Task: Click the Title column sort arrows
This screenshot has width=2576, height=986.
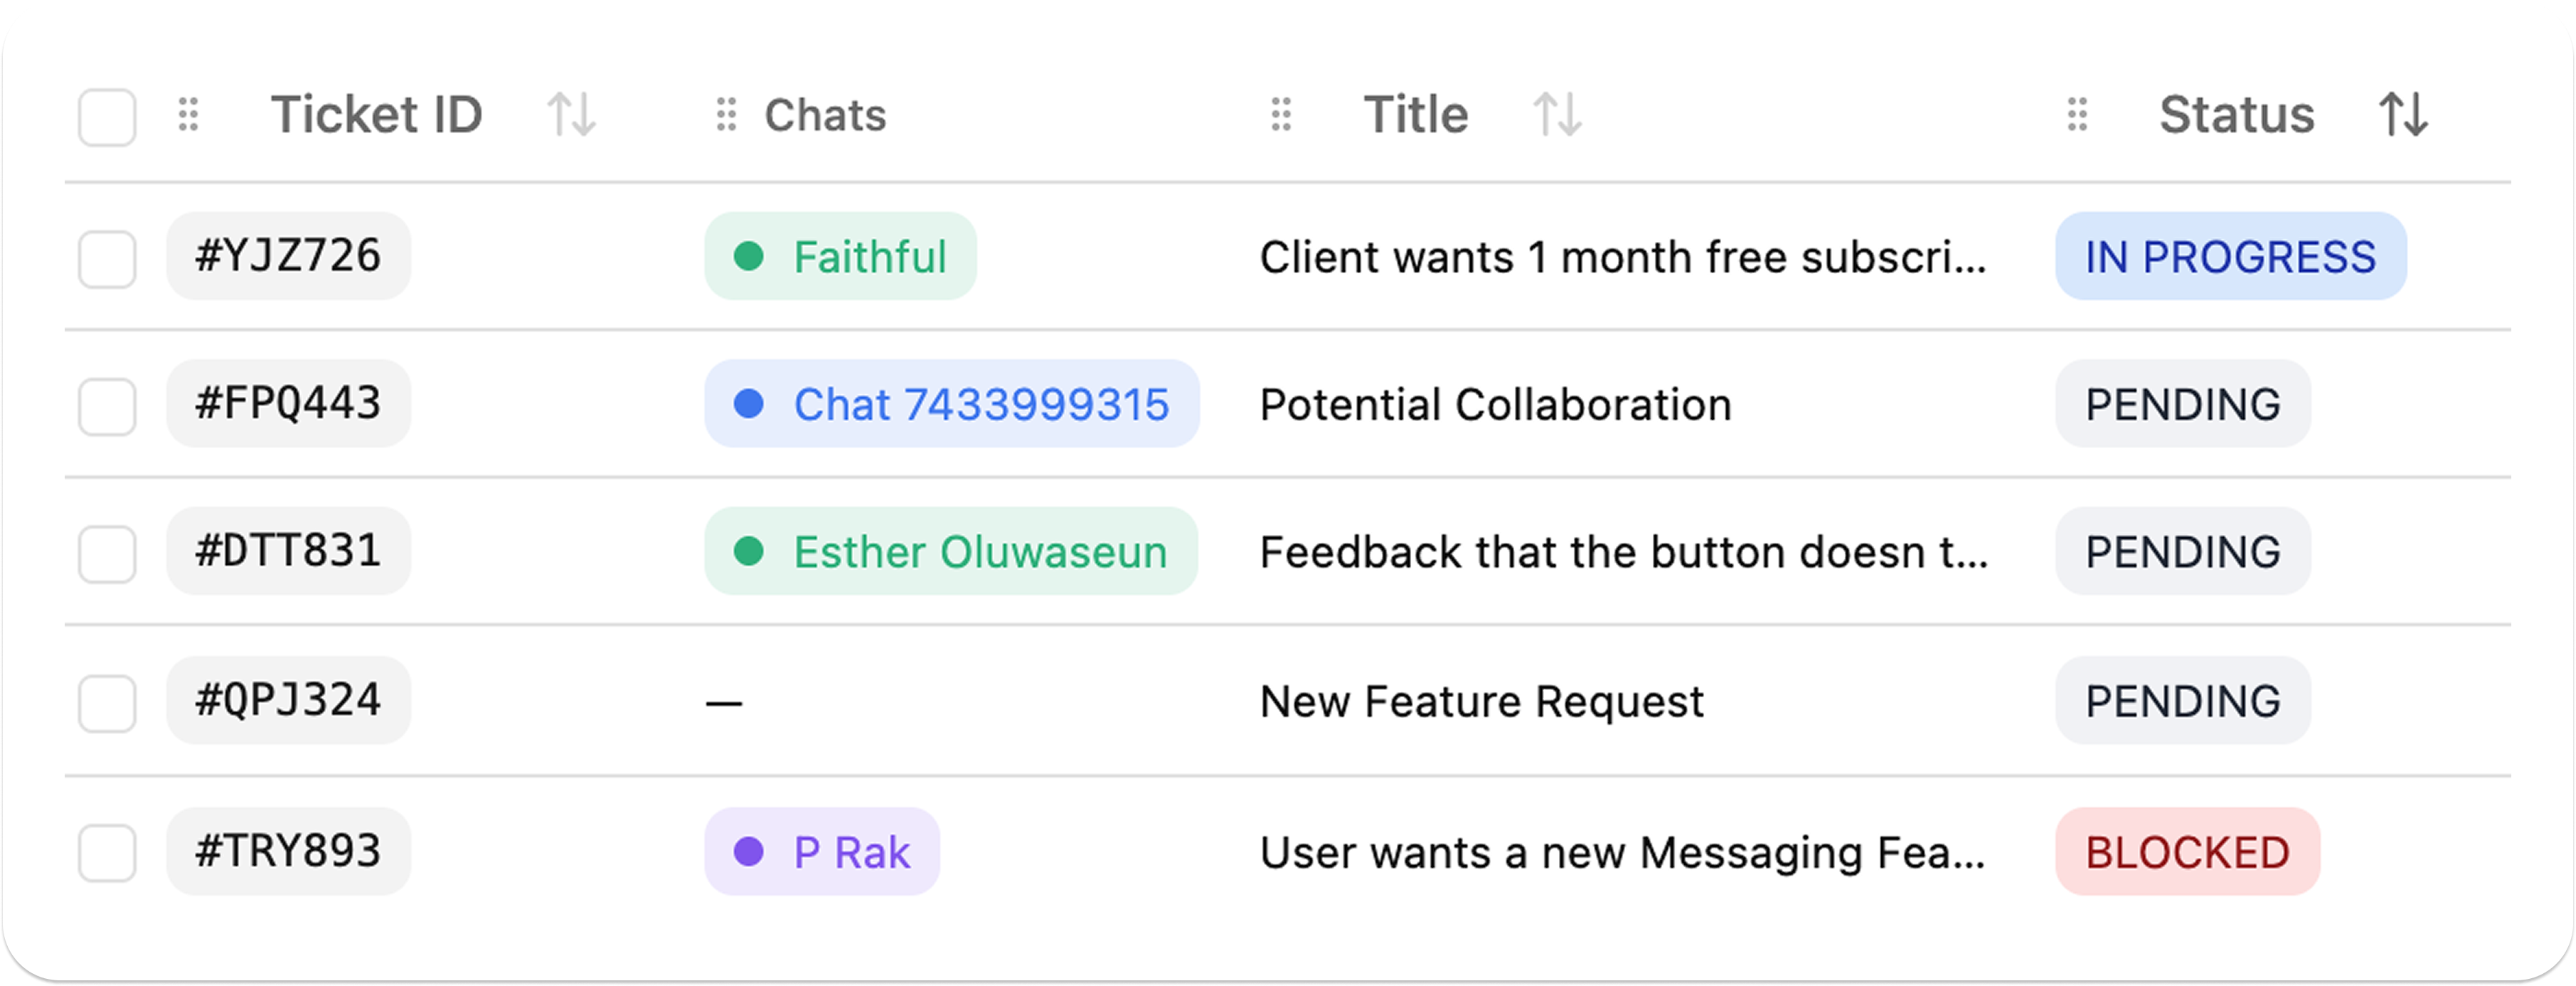Action: click(x=1557, y=114)
